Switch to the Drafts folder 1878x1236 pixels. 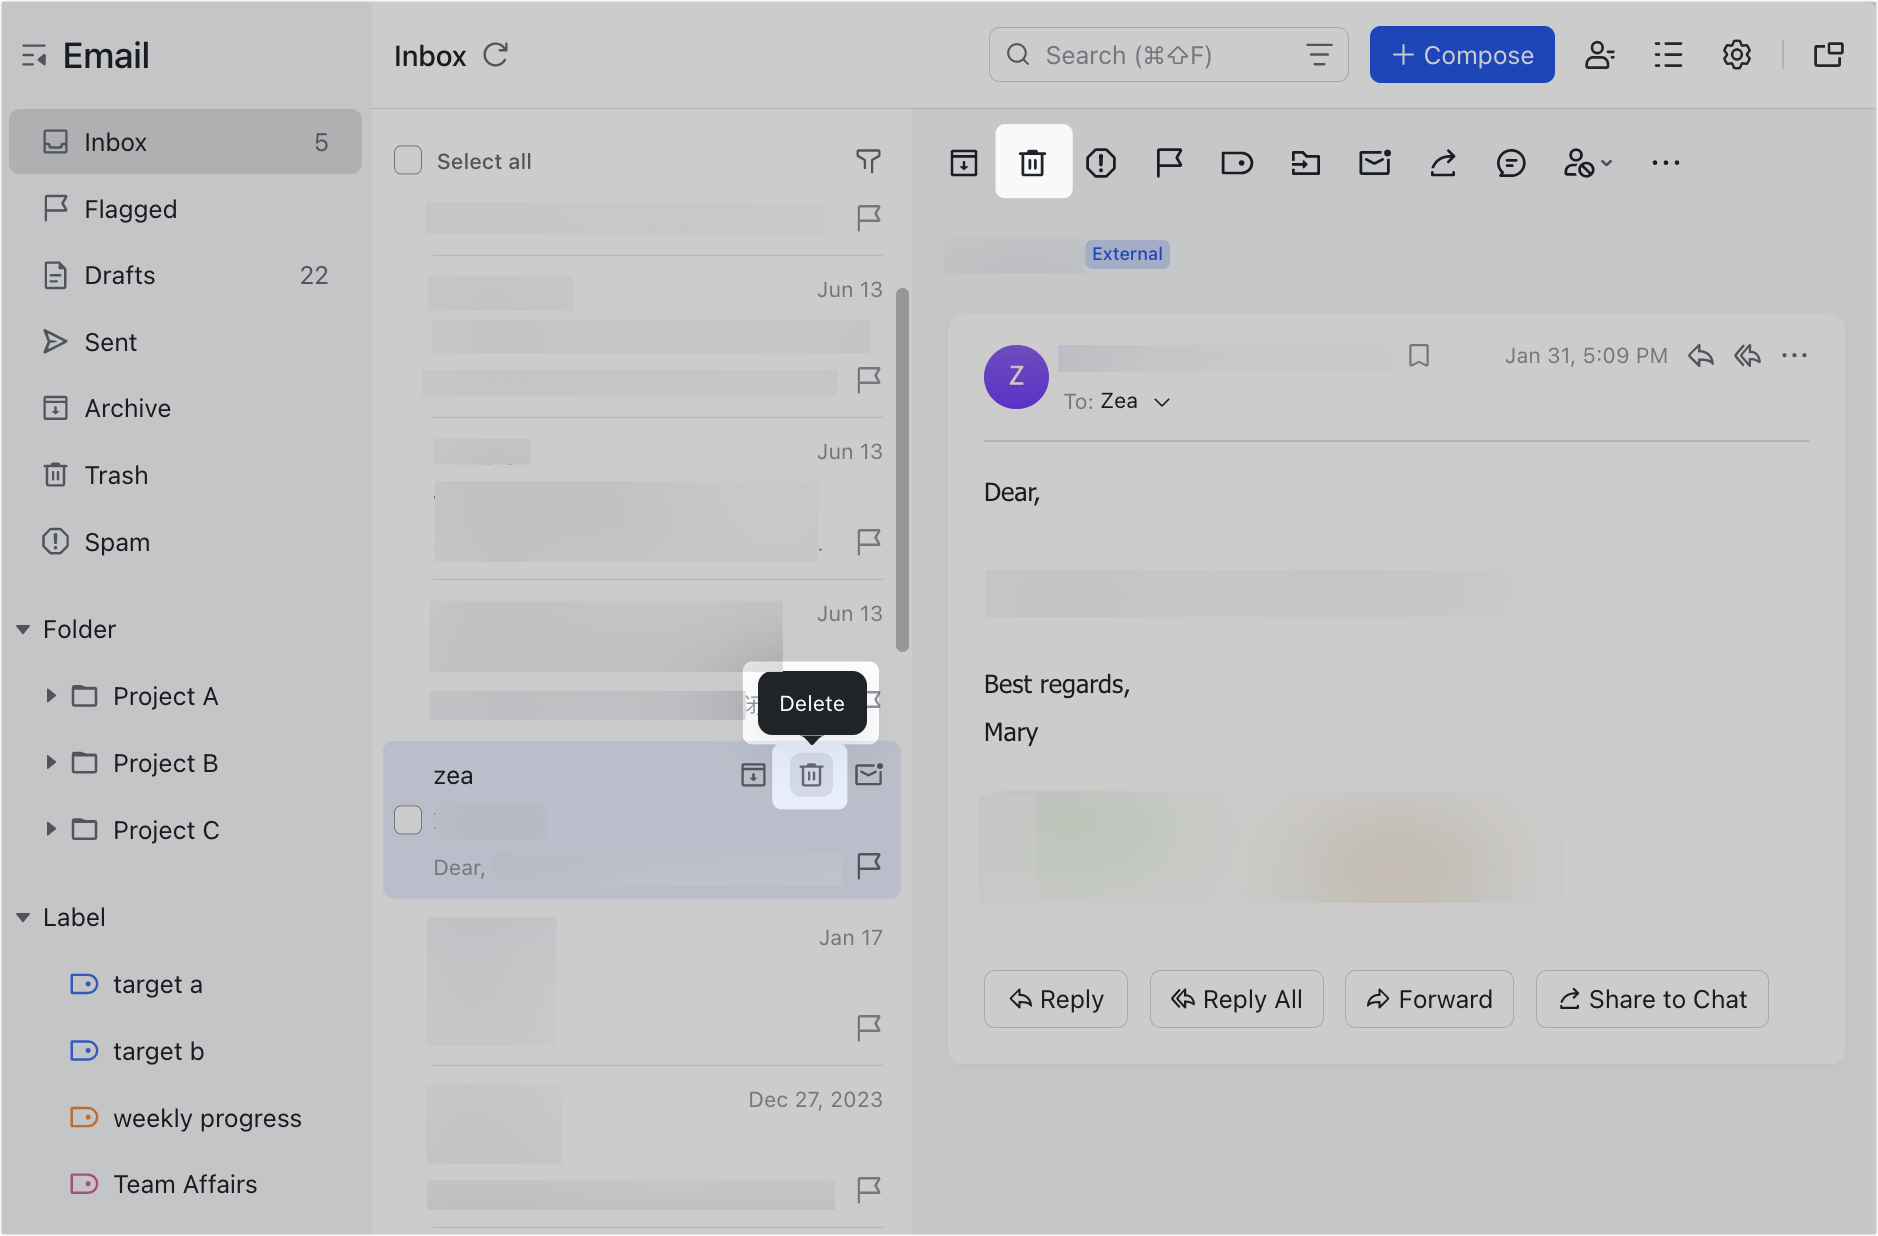[x=119, y=275]
